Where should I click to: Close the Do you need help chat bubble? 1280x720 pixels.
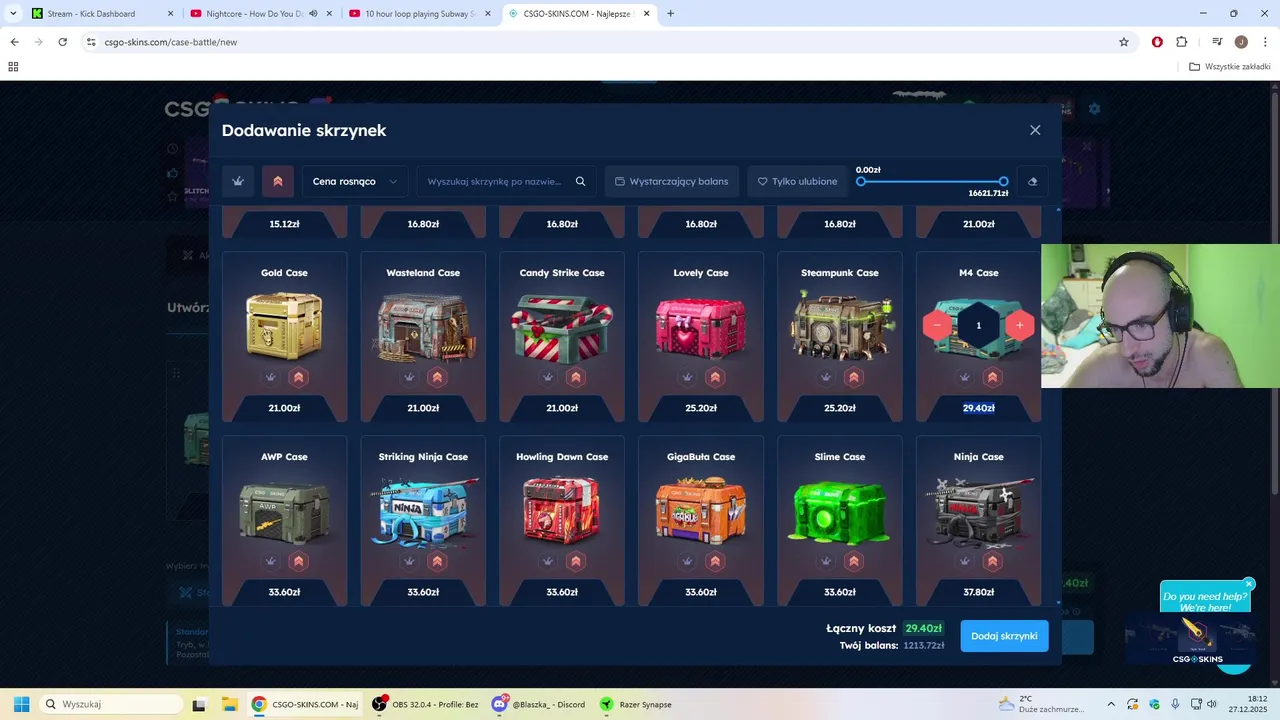point(1249,584)
